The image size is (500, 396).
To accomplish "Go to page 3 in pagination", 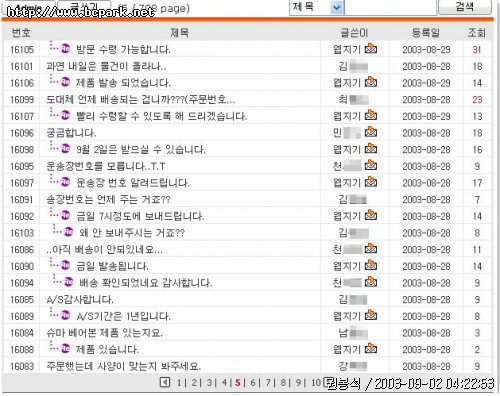I will (209, 383).
